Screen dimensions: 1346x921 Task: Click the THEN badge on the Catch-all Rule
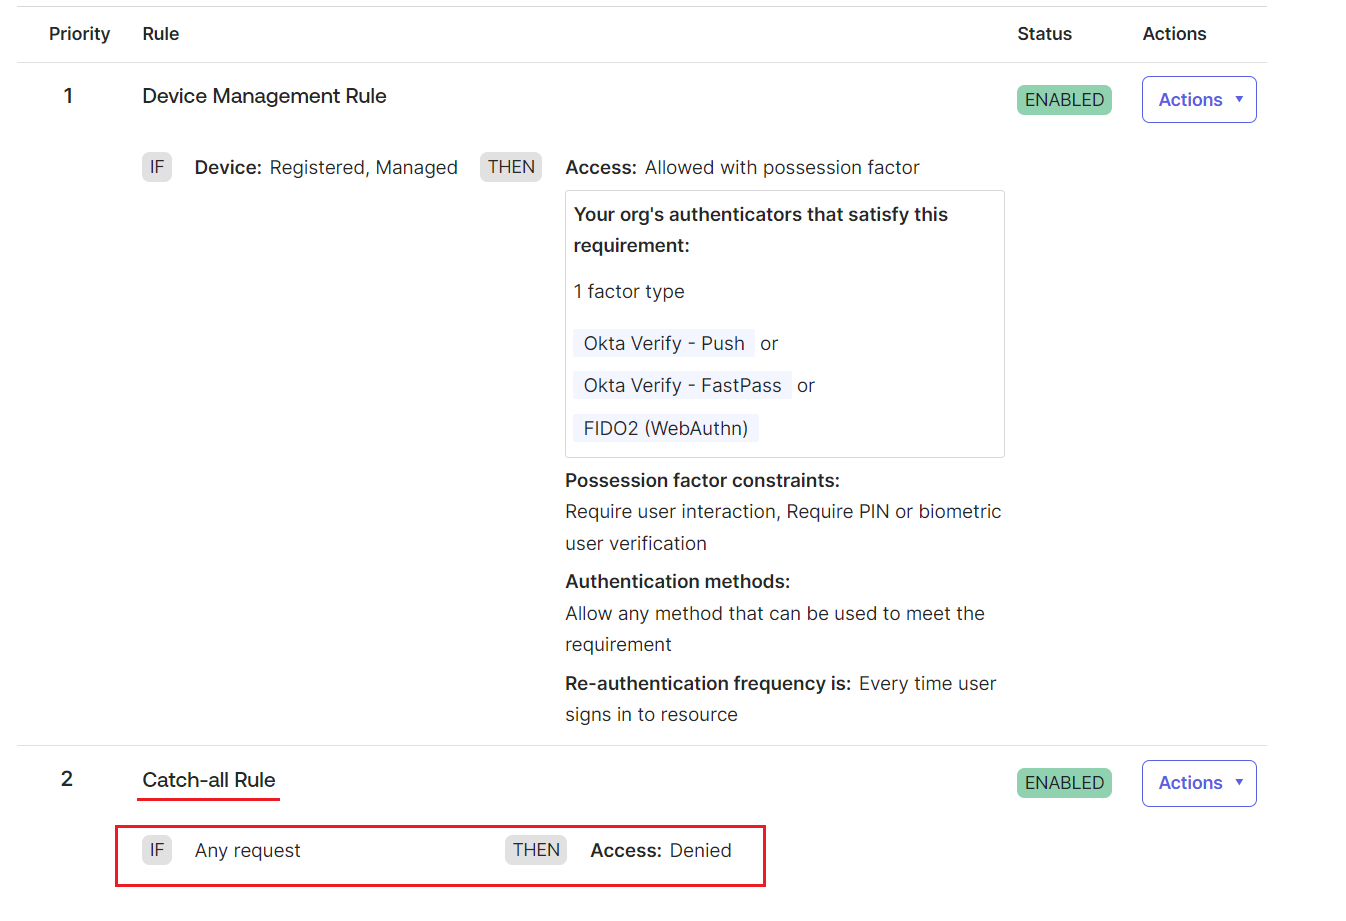click(535, 850)
